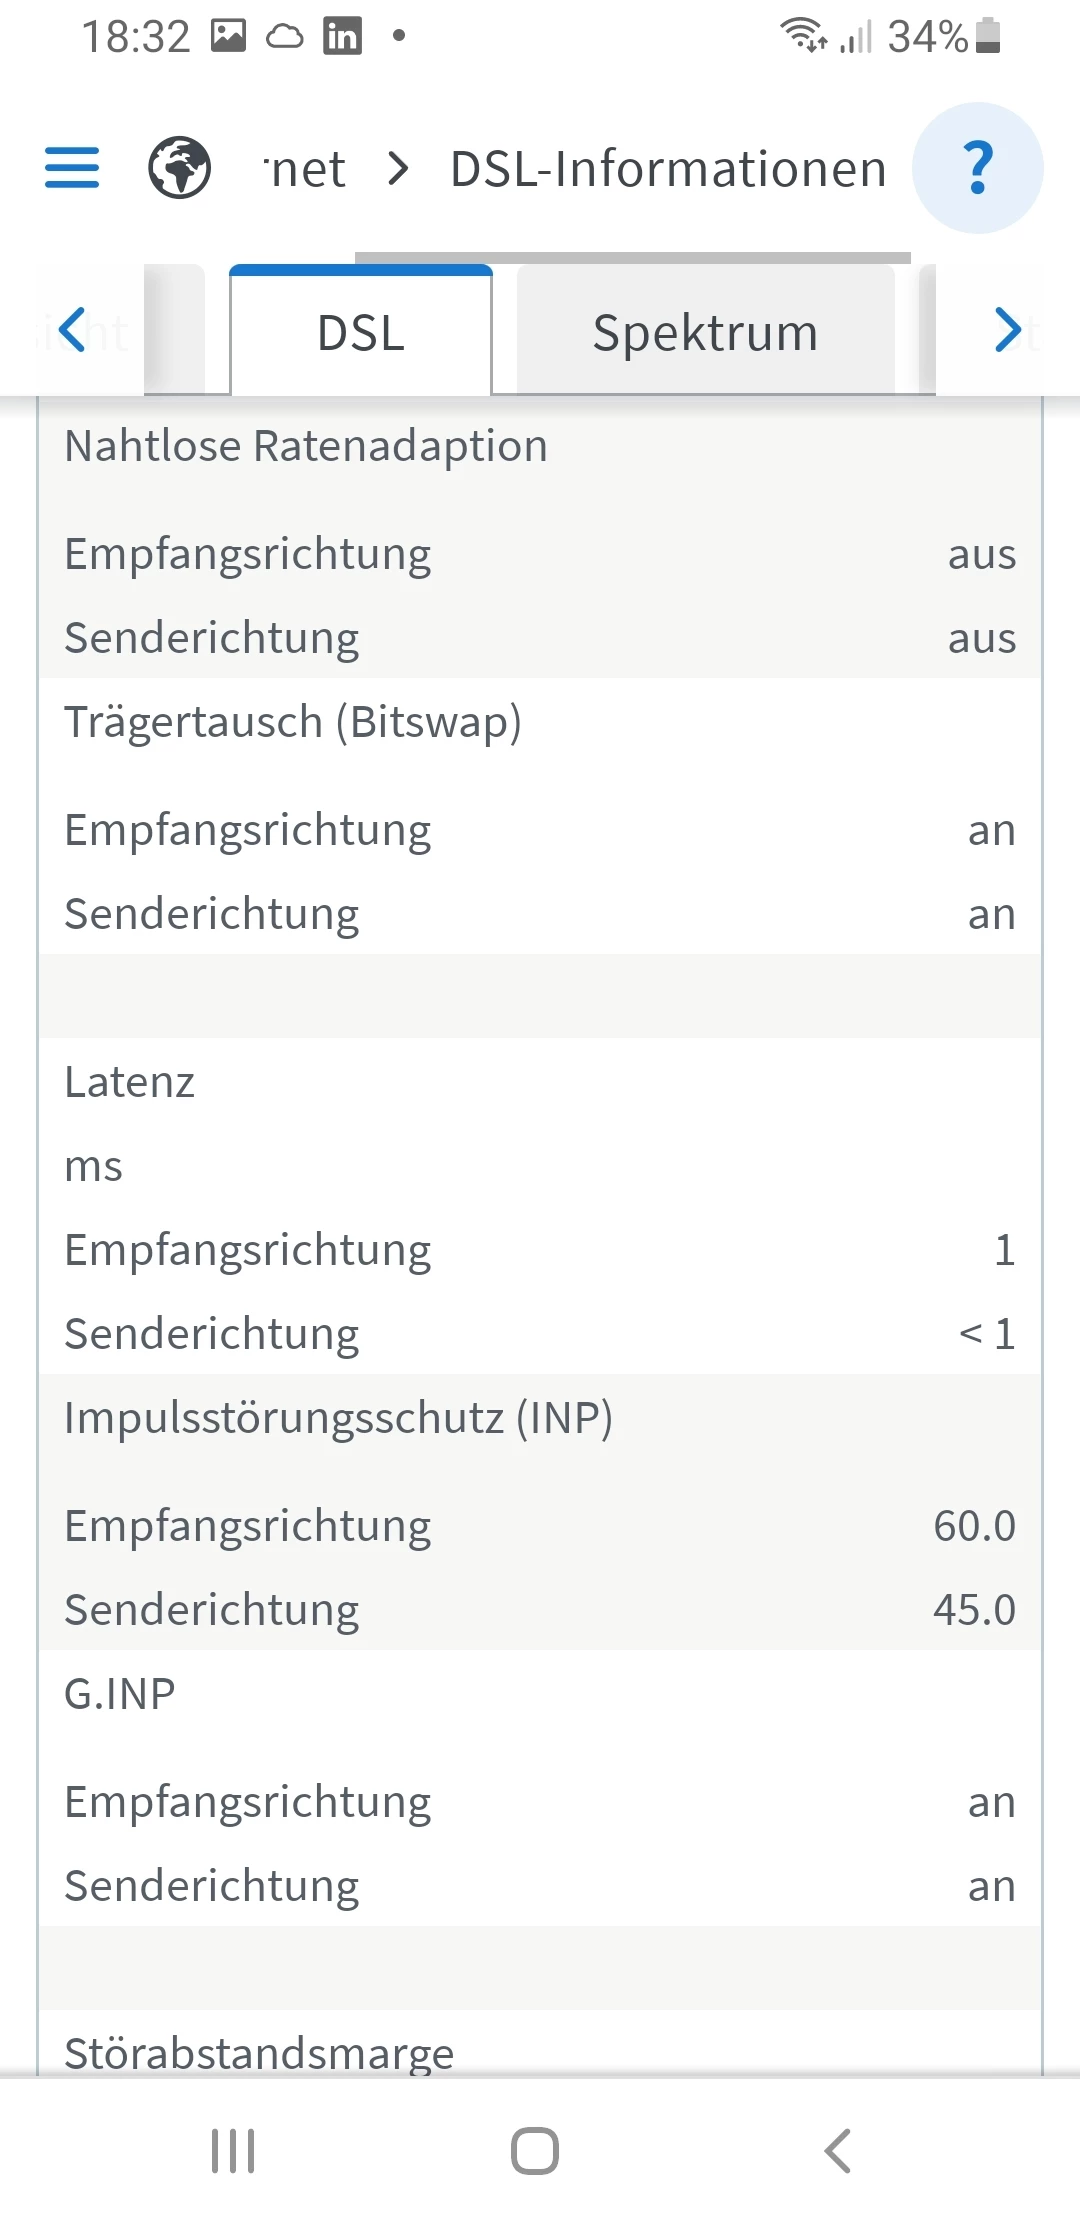Tap the G.INP section heading
Viewport: 1080px width, 2220px height.
click(120, 1694)
